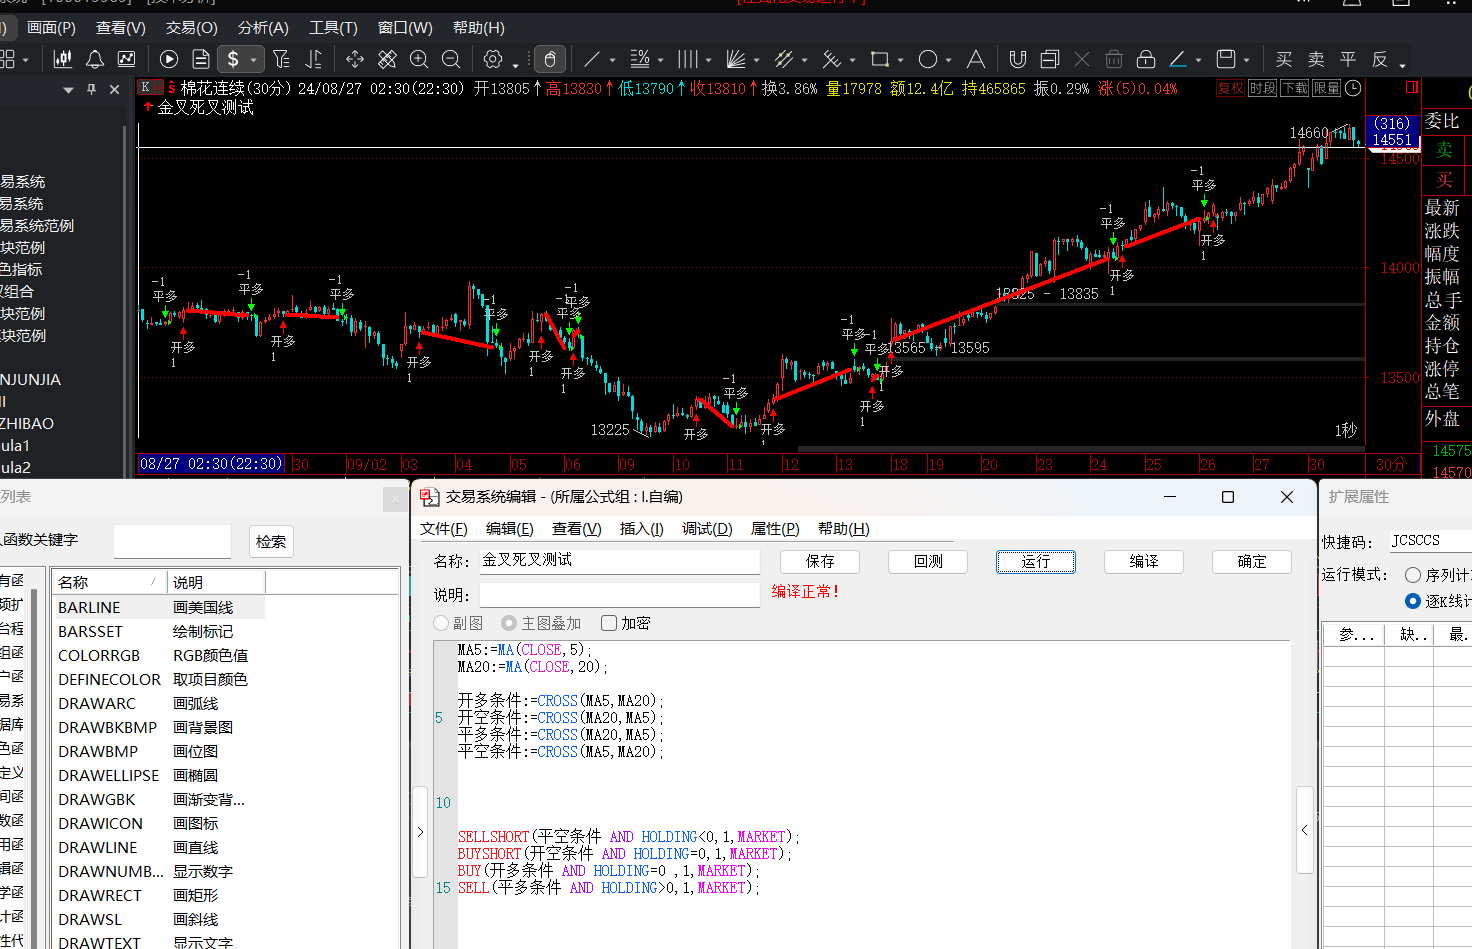This screenshot has width=1472, height=949.
Task: Click the 快捷码 JCSCCS input field
Action: point(1430,541)
